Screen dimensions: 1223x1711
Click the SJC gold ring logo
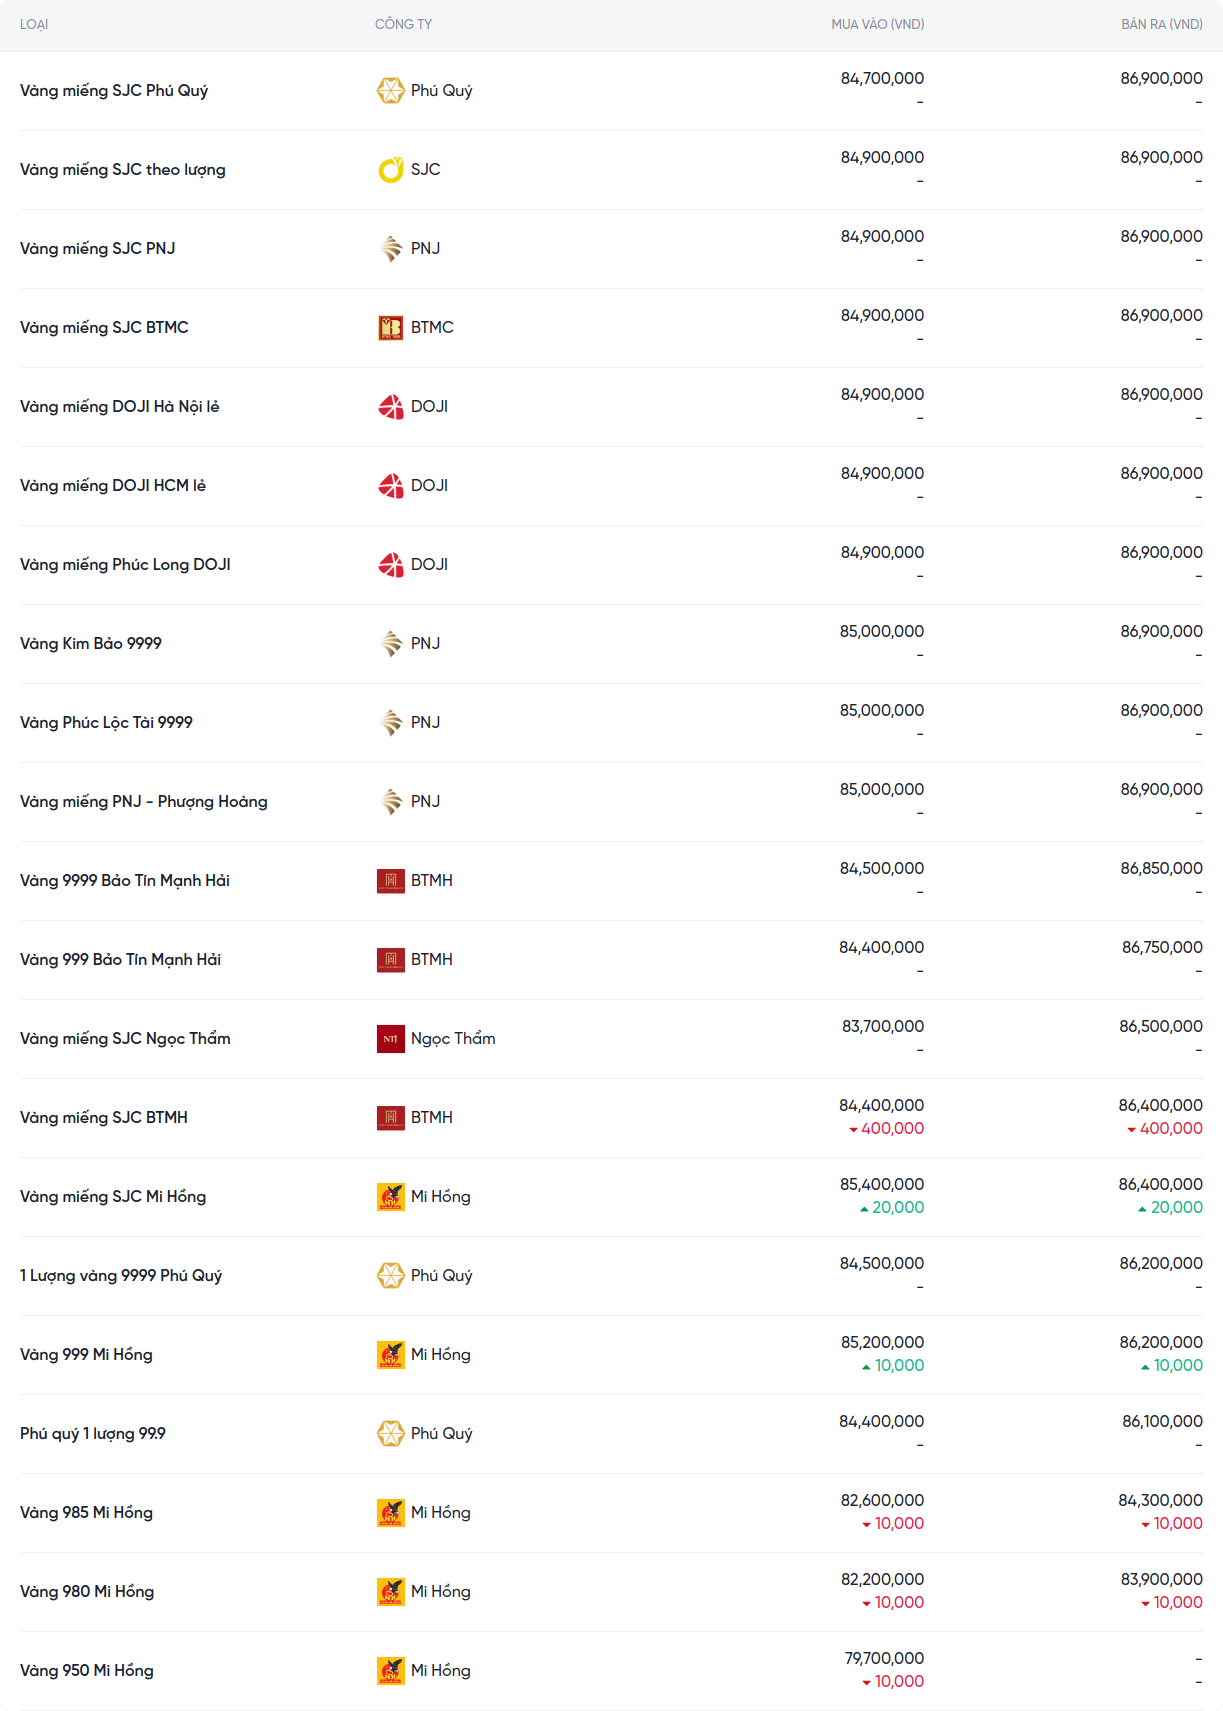pyautogui.click(x=390, y=169)
